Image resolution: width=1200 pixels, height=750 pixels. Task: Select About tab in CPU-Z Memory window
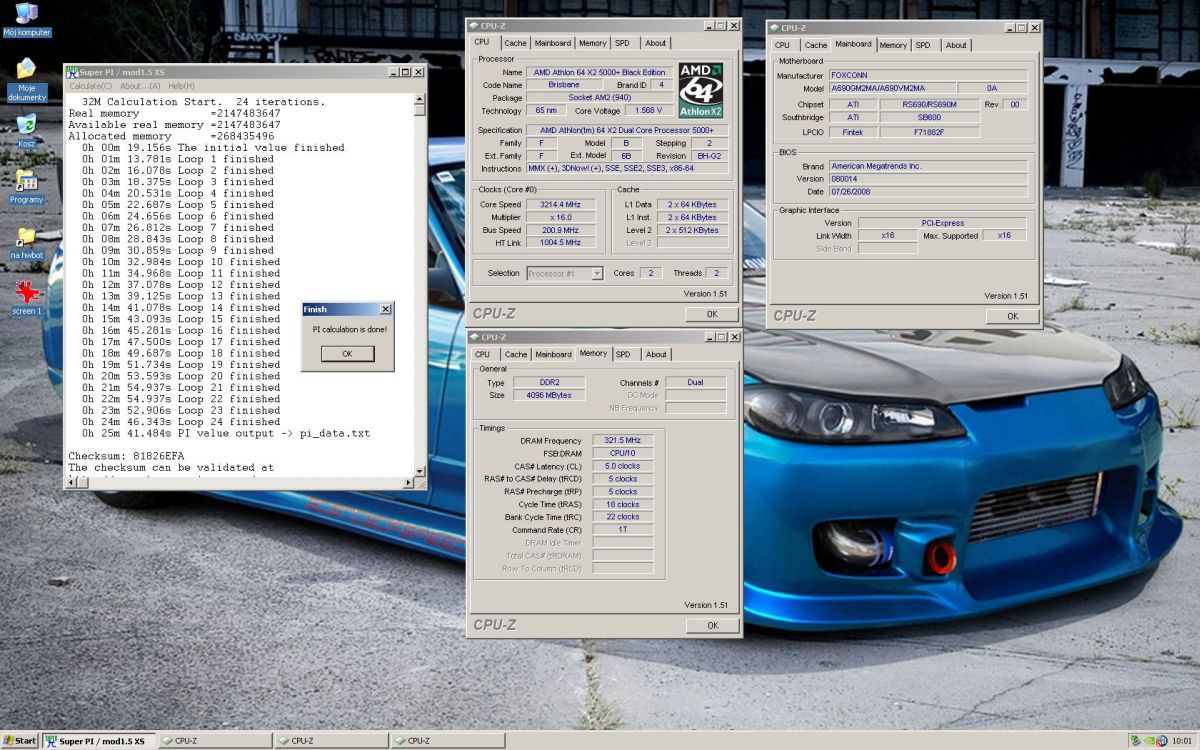coord(656,354)
